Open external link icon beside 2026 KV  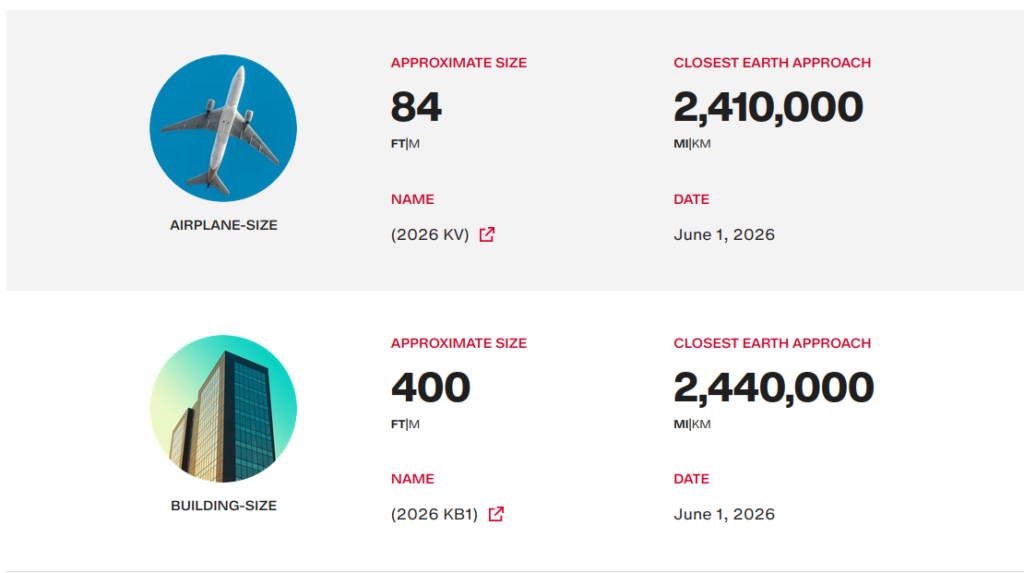click(x=487, y=235)
